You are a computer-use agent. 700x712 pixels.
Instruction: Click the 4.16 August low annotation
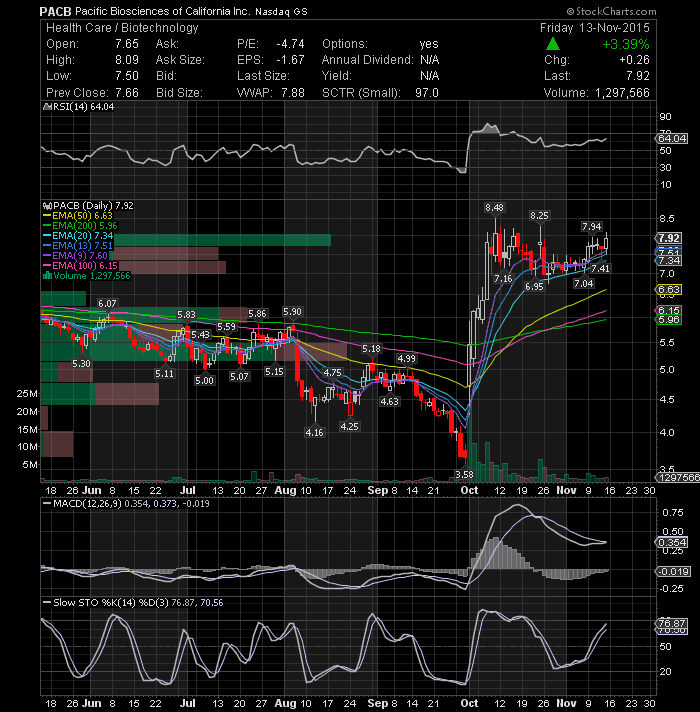(x=315, y=432)
